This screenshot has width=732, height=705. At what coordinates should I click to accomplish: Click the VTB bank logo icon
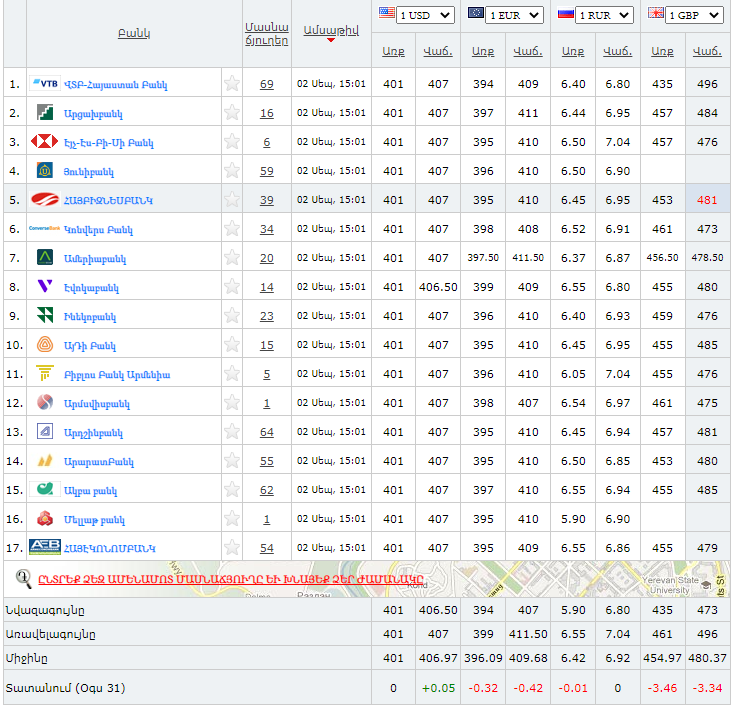point(45,84)
